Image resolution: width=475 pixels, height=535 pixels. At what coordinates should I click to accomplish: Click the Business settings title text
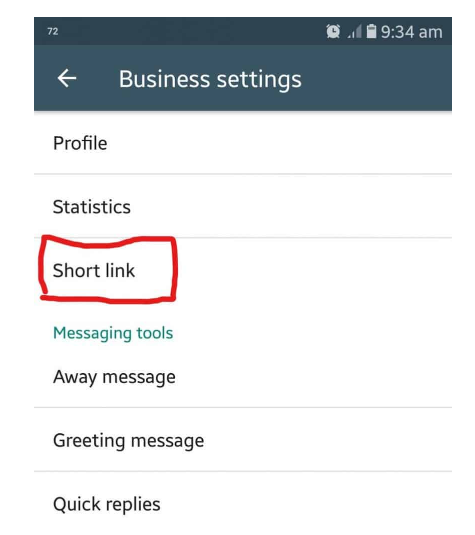(210, 79)
